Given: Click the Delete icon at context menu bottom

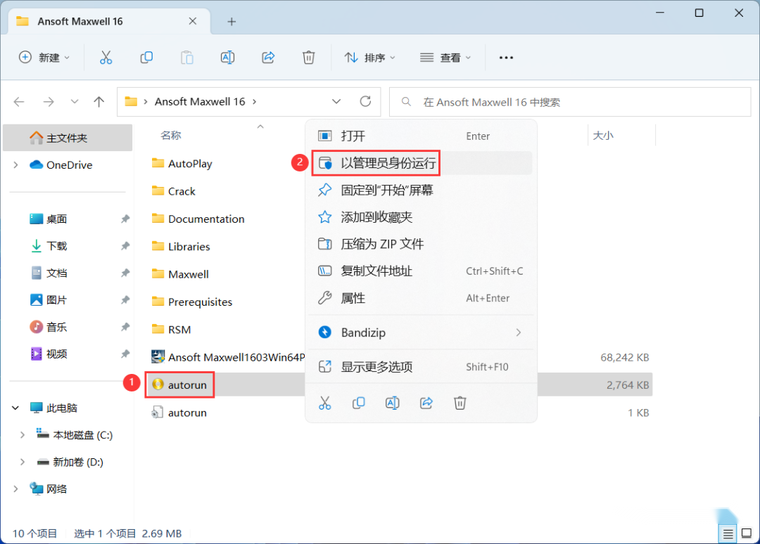Looking at the screenshot, I should click(x=460, y=403).
